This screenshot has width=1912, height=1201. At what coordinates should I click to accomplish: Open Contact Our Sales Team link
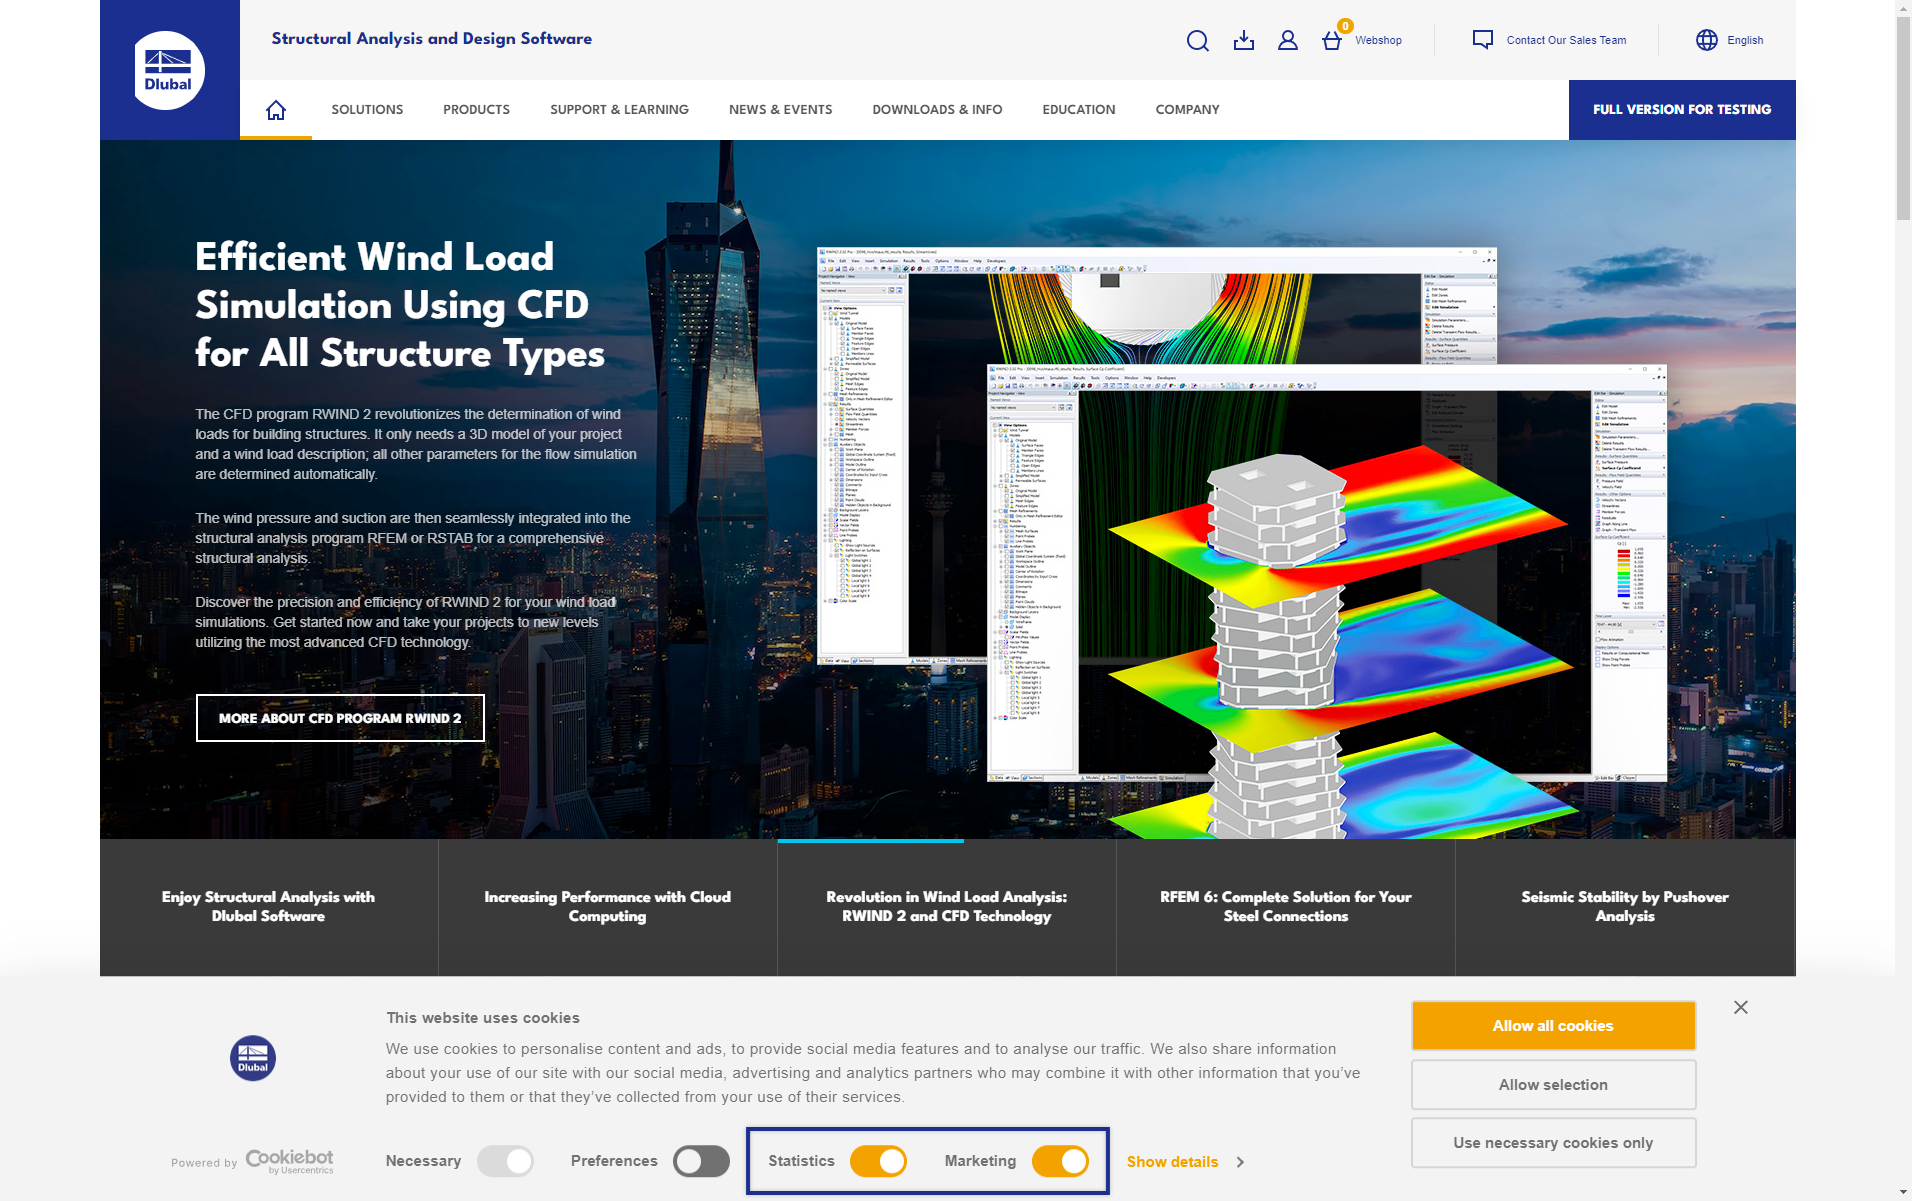pyautogui.click(x=1566, y=40)
